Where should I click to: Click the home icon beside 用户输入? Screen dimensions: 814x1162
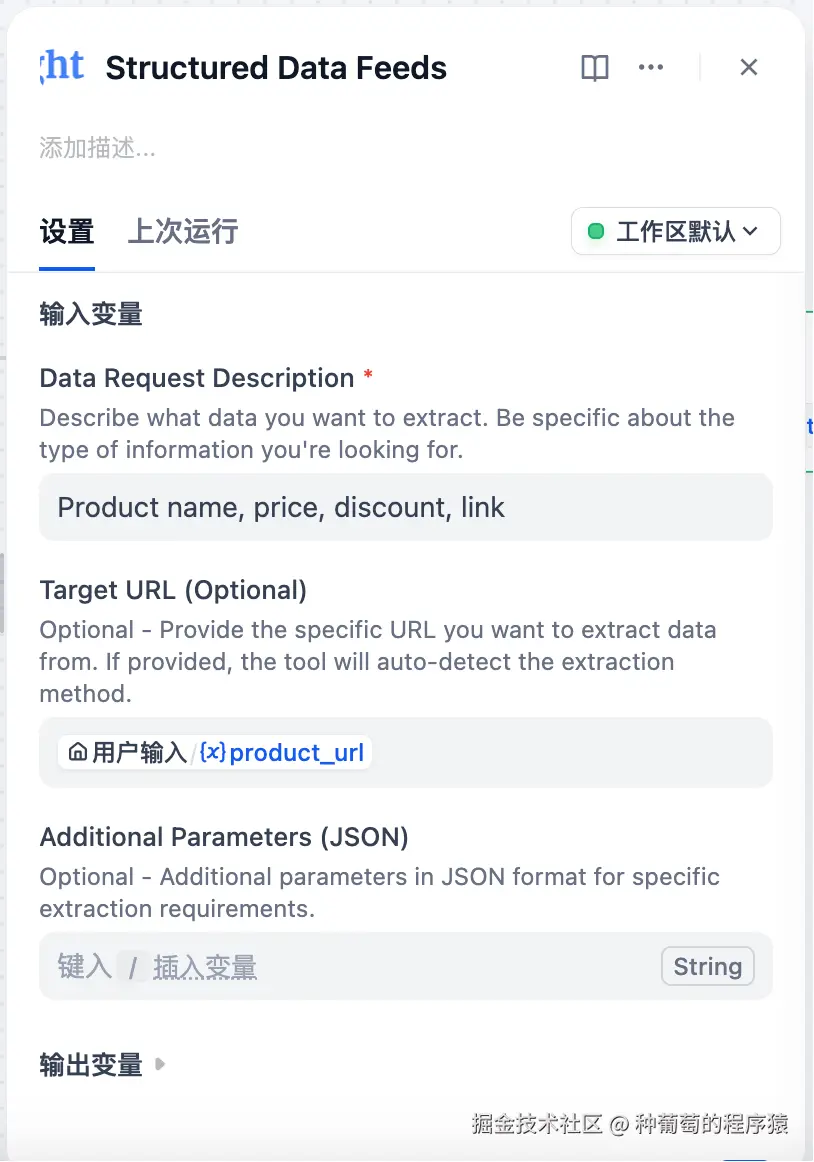(78, 752)
